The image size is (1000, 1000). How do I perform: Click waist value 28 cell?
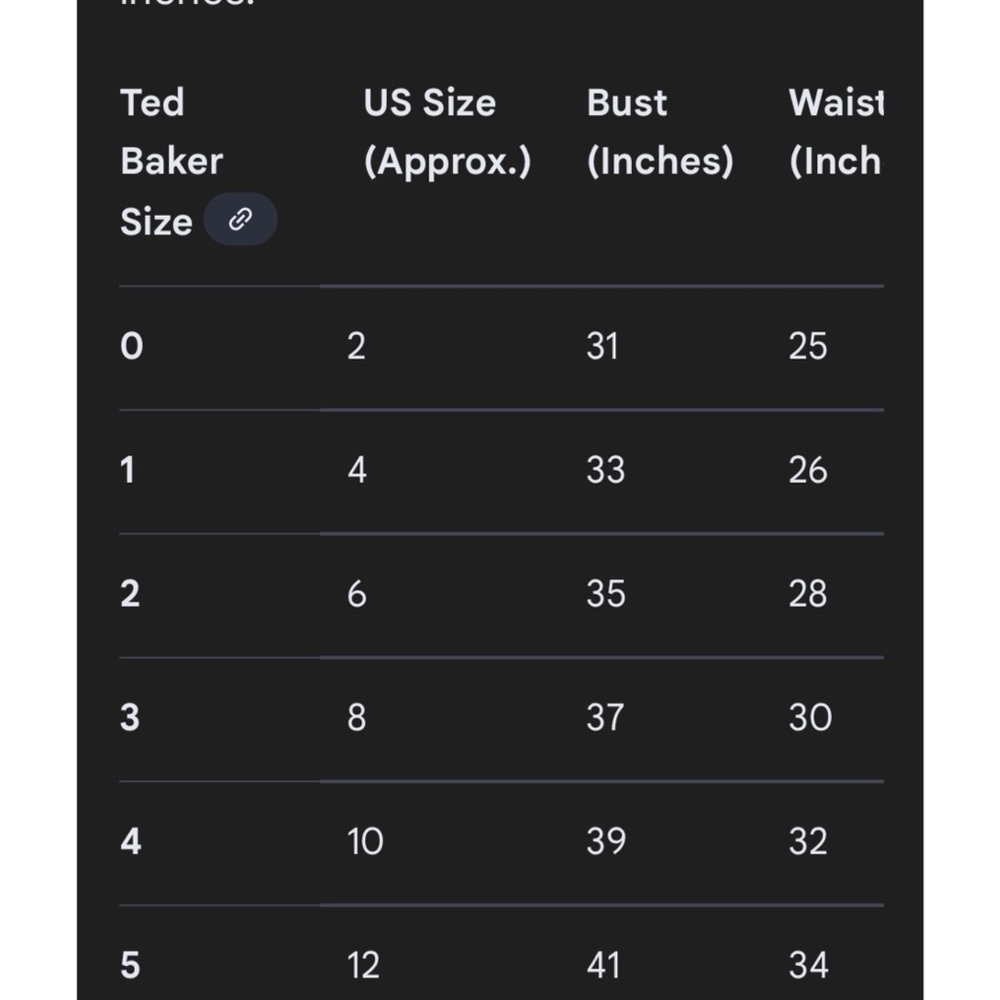(808, 594)
